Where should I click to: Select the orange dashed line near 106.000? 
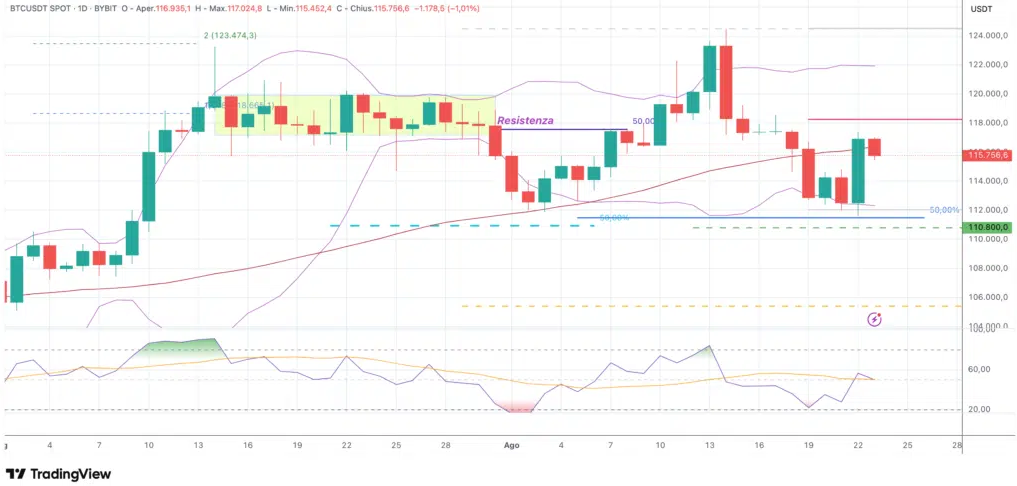coord(712,306)
